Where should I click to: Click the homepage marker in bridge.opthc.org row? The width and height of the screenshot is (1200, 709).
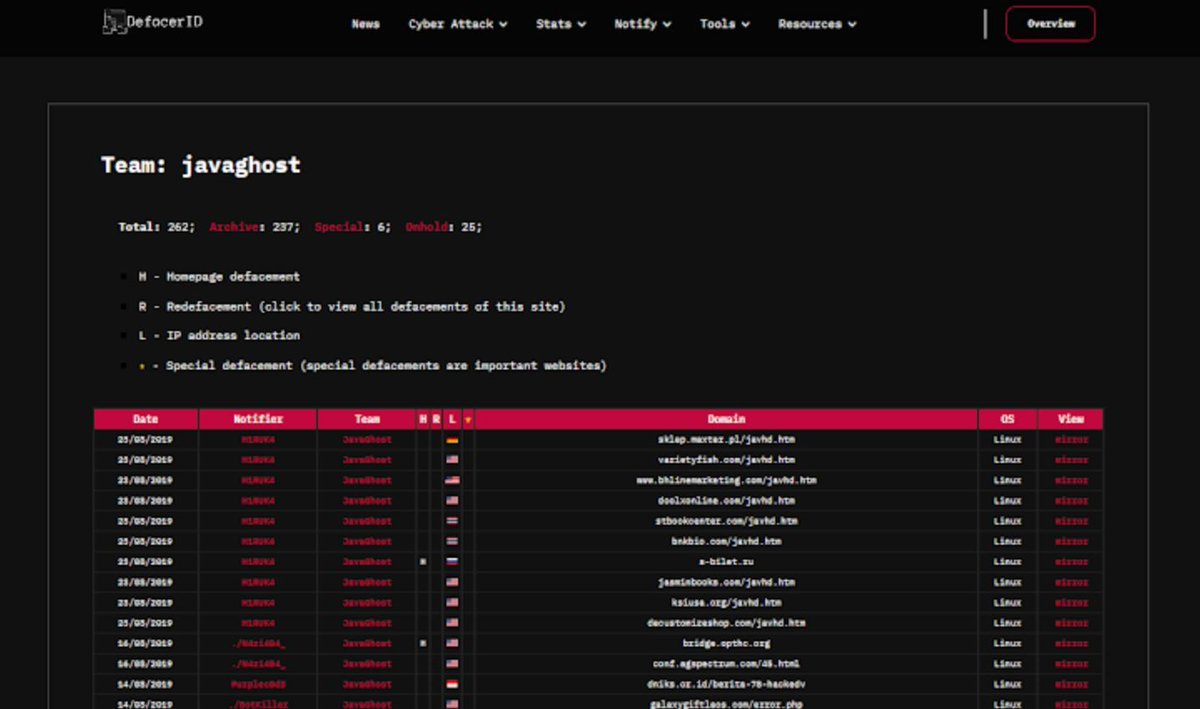point(423,643)
